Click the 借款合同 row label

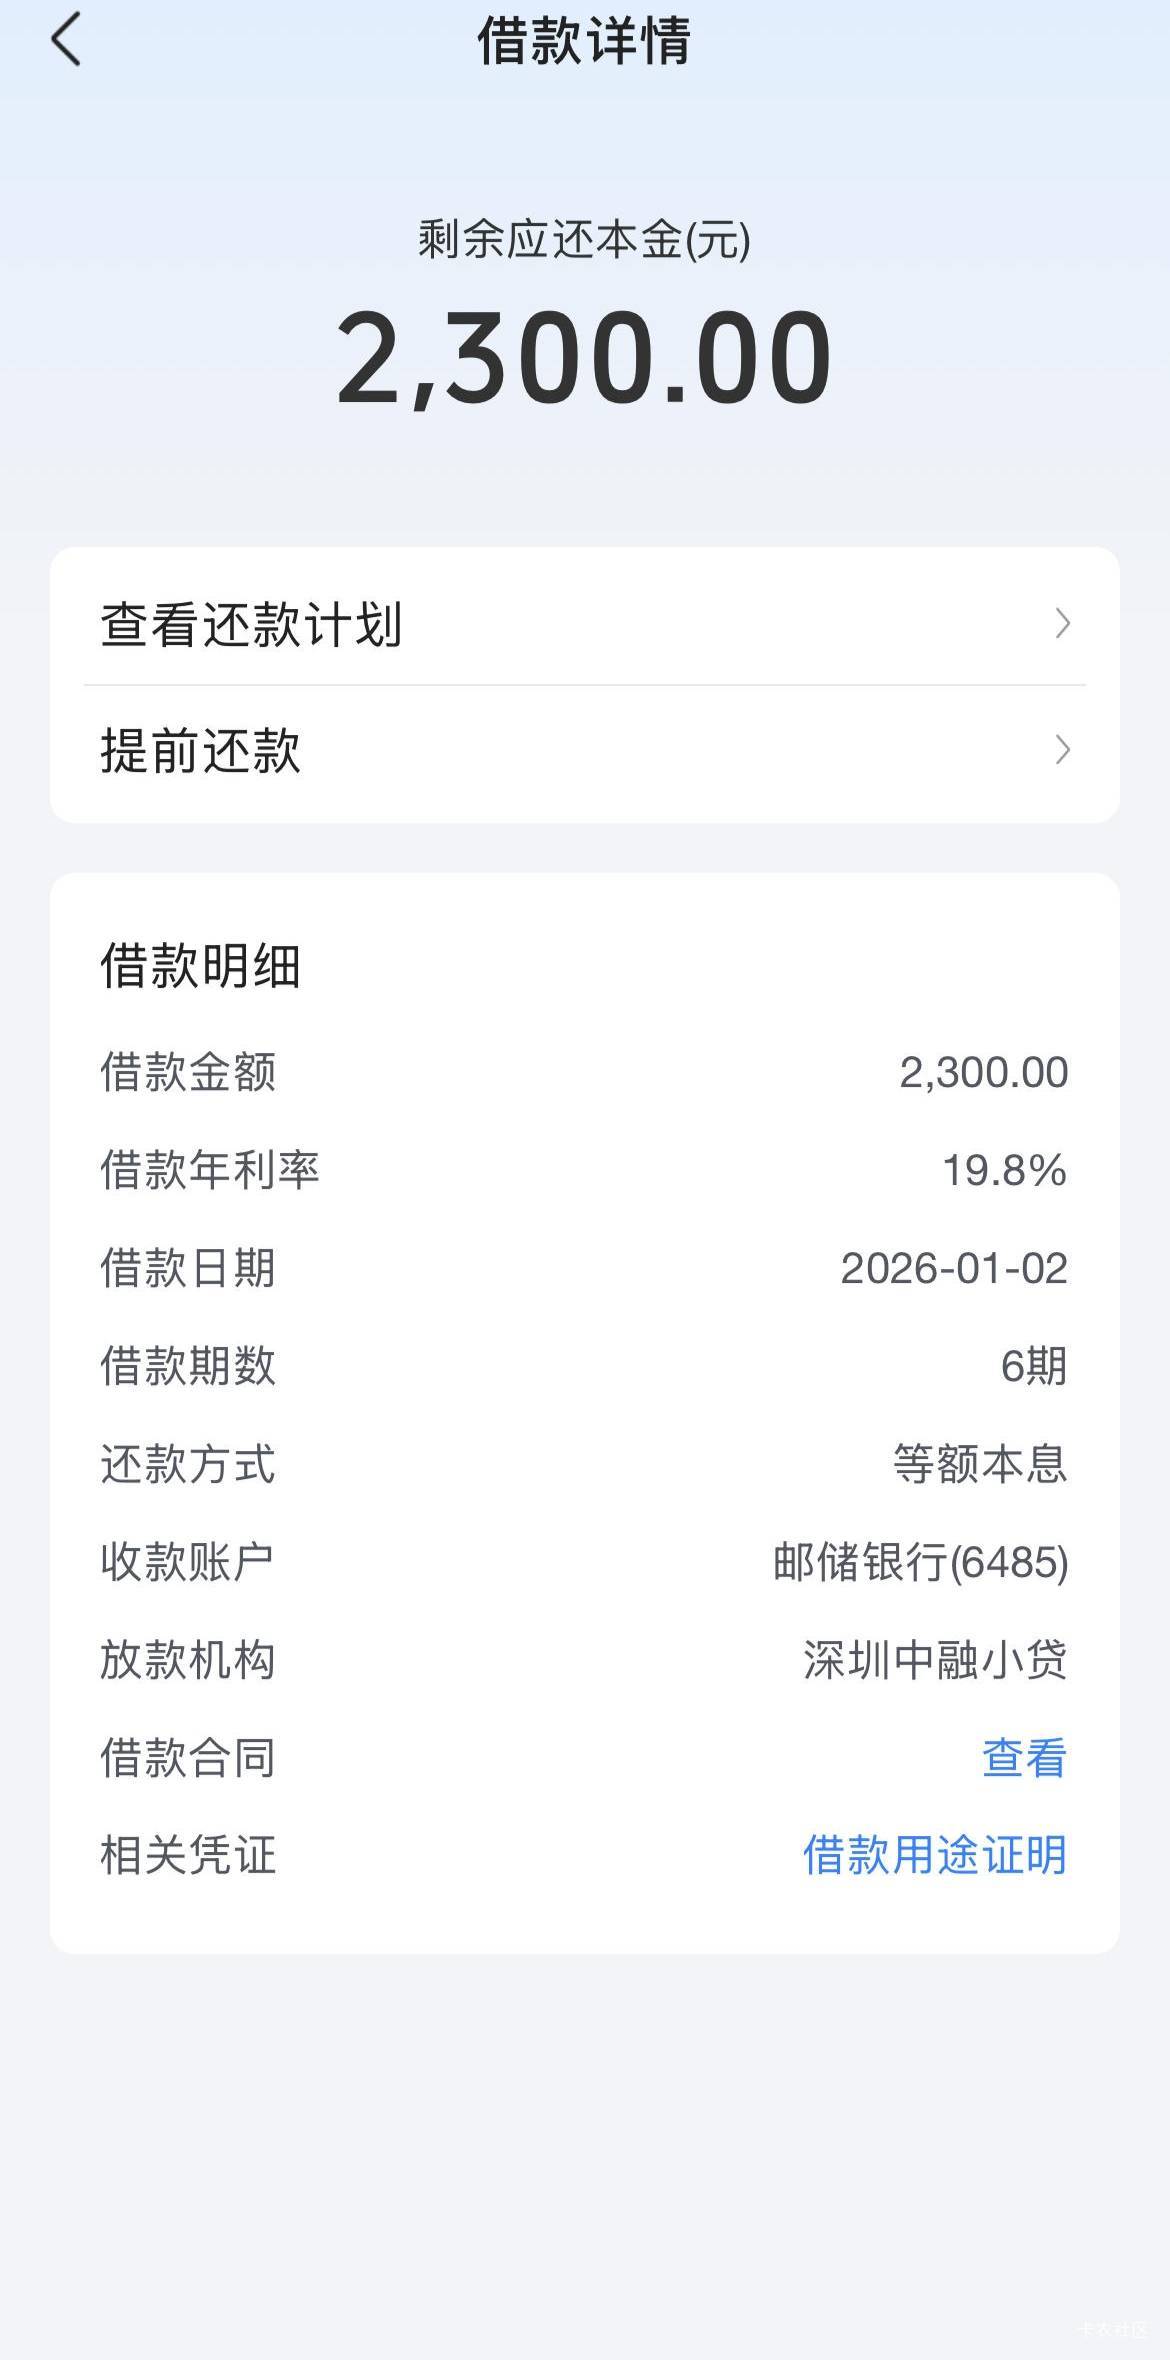pos(188,1758)
